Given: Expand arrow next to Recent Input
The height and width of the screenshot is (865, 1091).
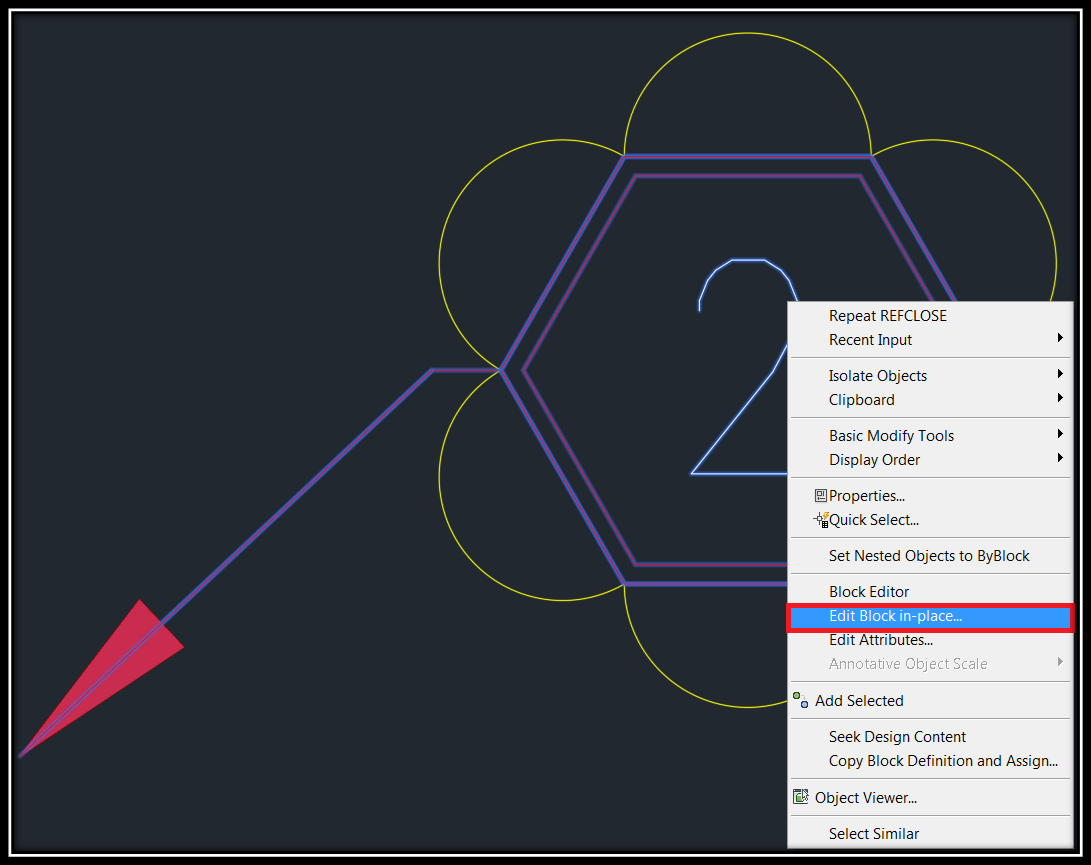Looking at the screenshot, I should [x=1060, y=338].
